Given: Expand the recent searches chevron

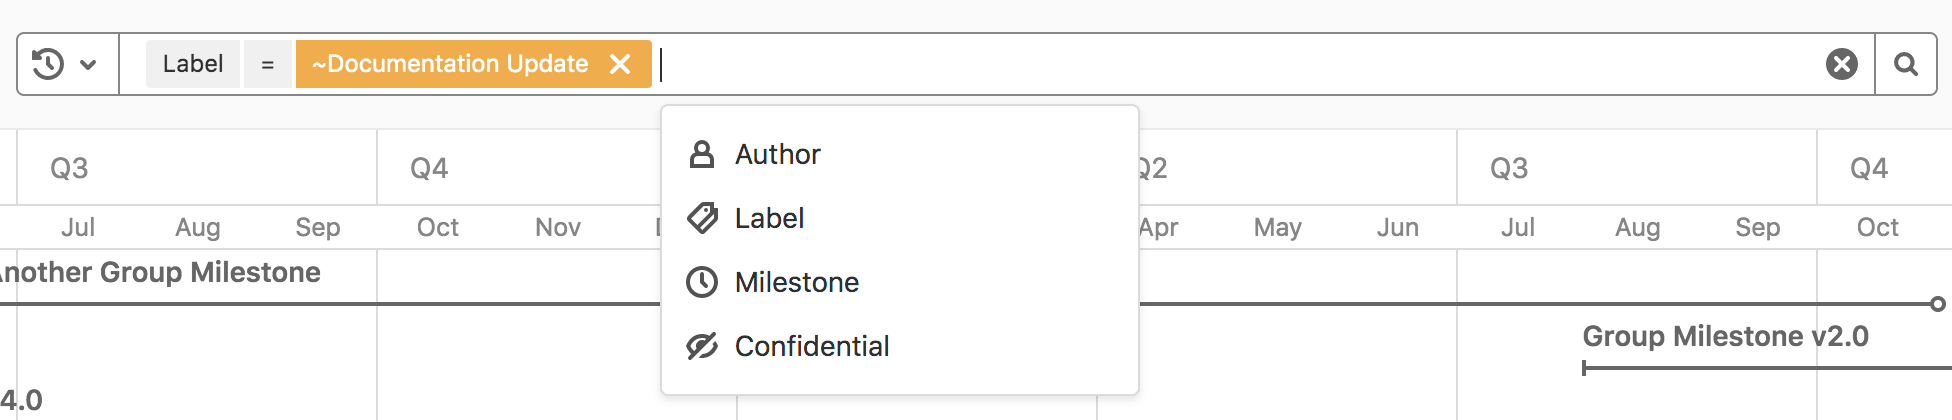Looking at the screenshot, I should click(x=88, y=65).
